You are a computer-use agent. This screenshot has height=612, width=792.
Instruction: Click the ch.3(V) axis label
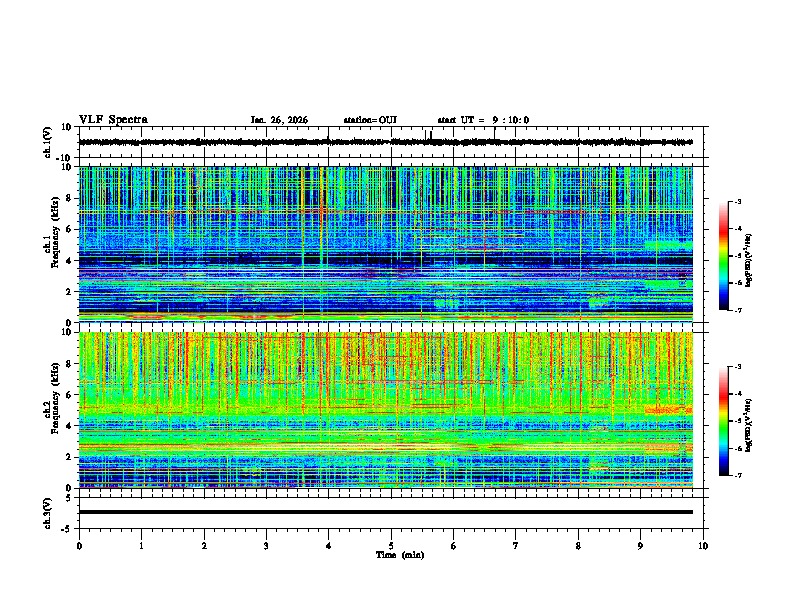[47, 513]
